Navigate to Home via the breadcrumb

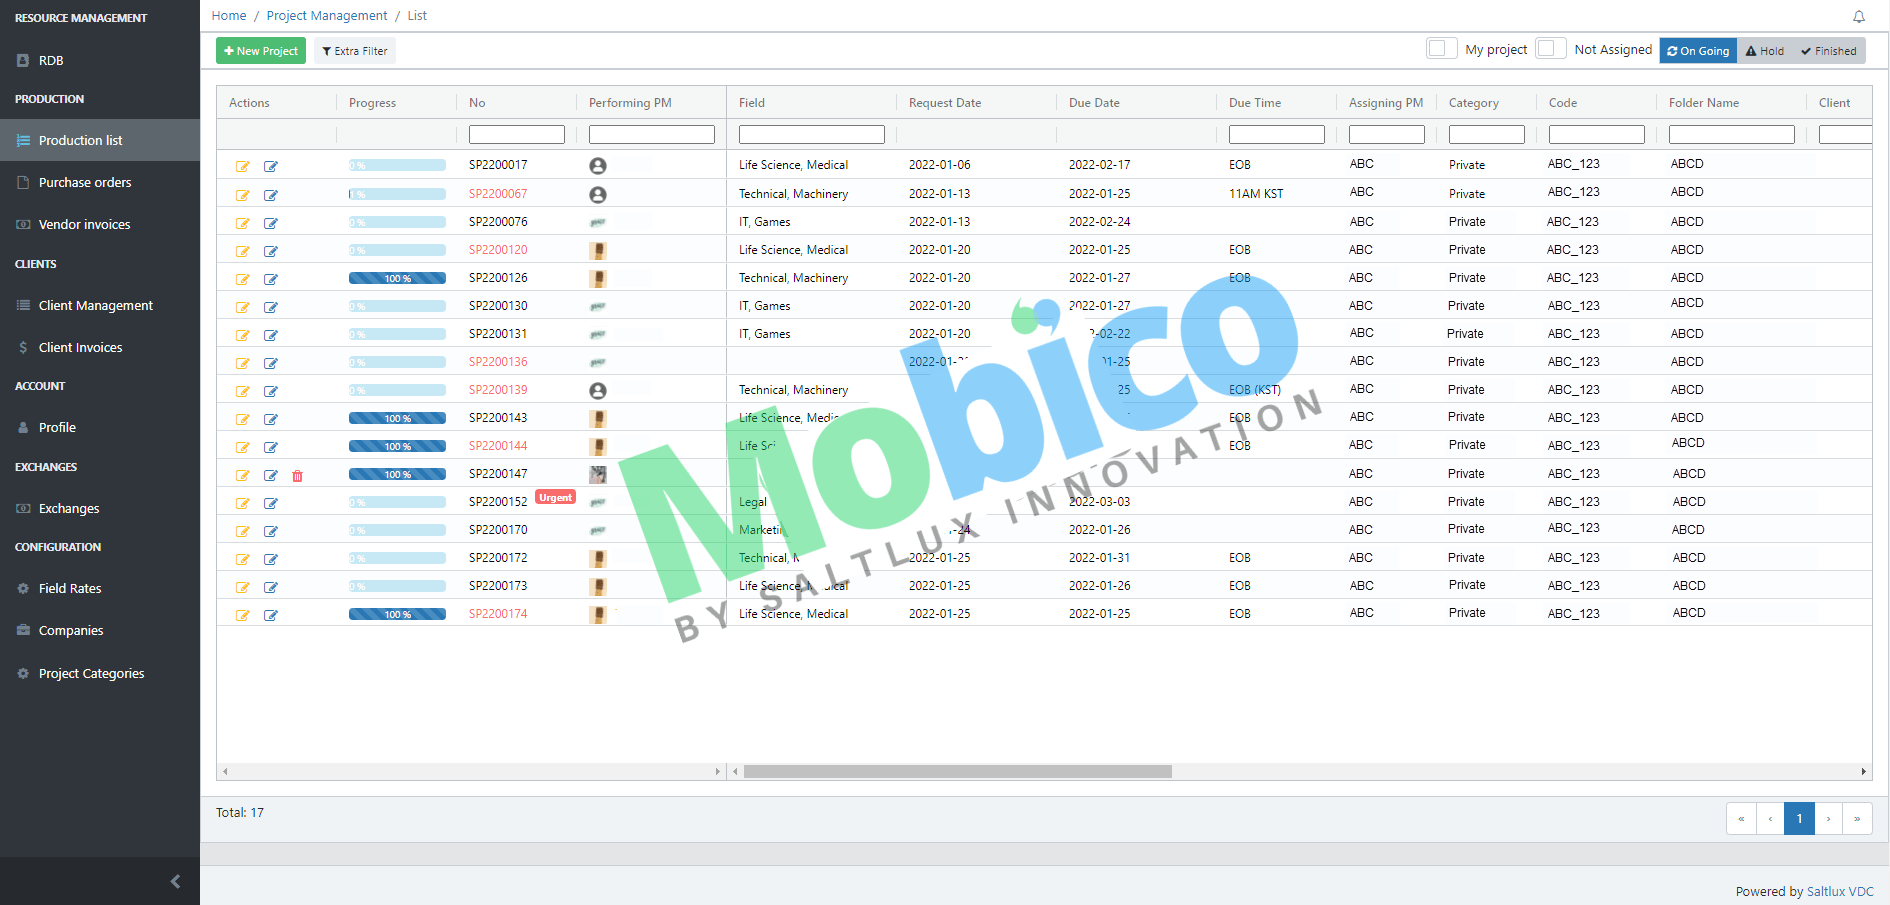pos(228,15)
